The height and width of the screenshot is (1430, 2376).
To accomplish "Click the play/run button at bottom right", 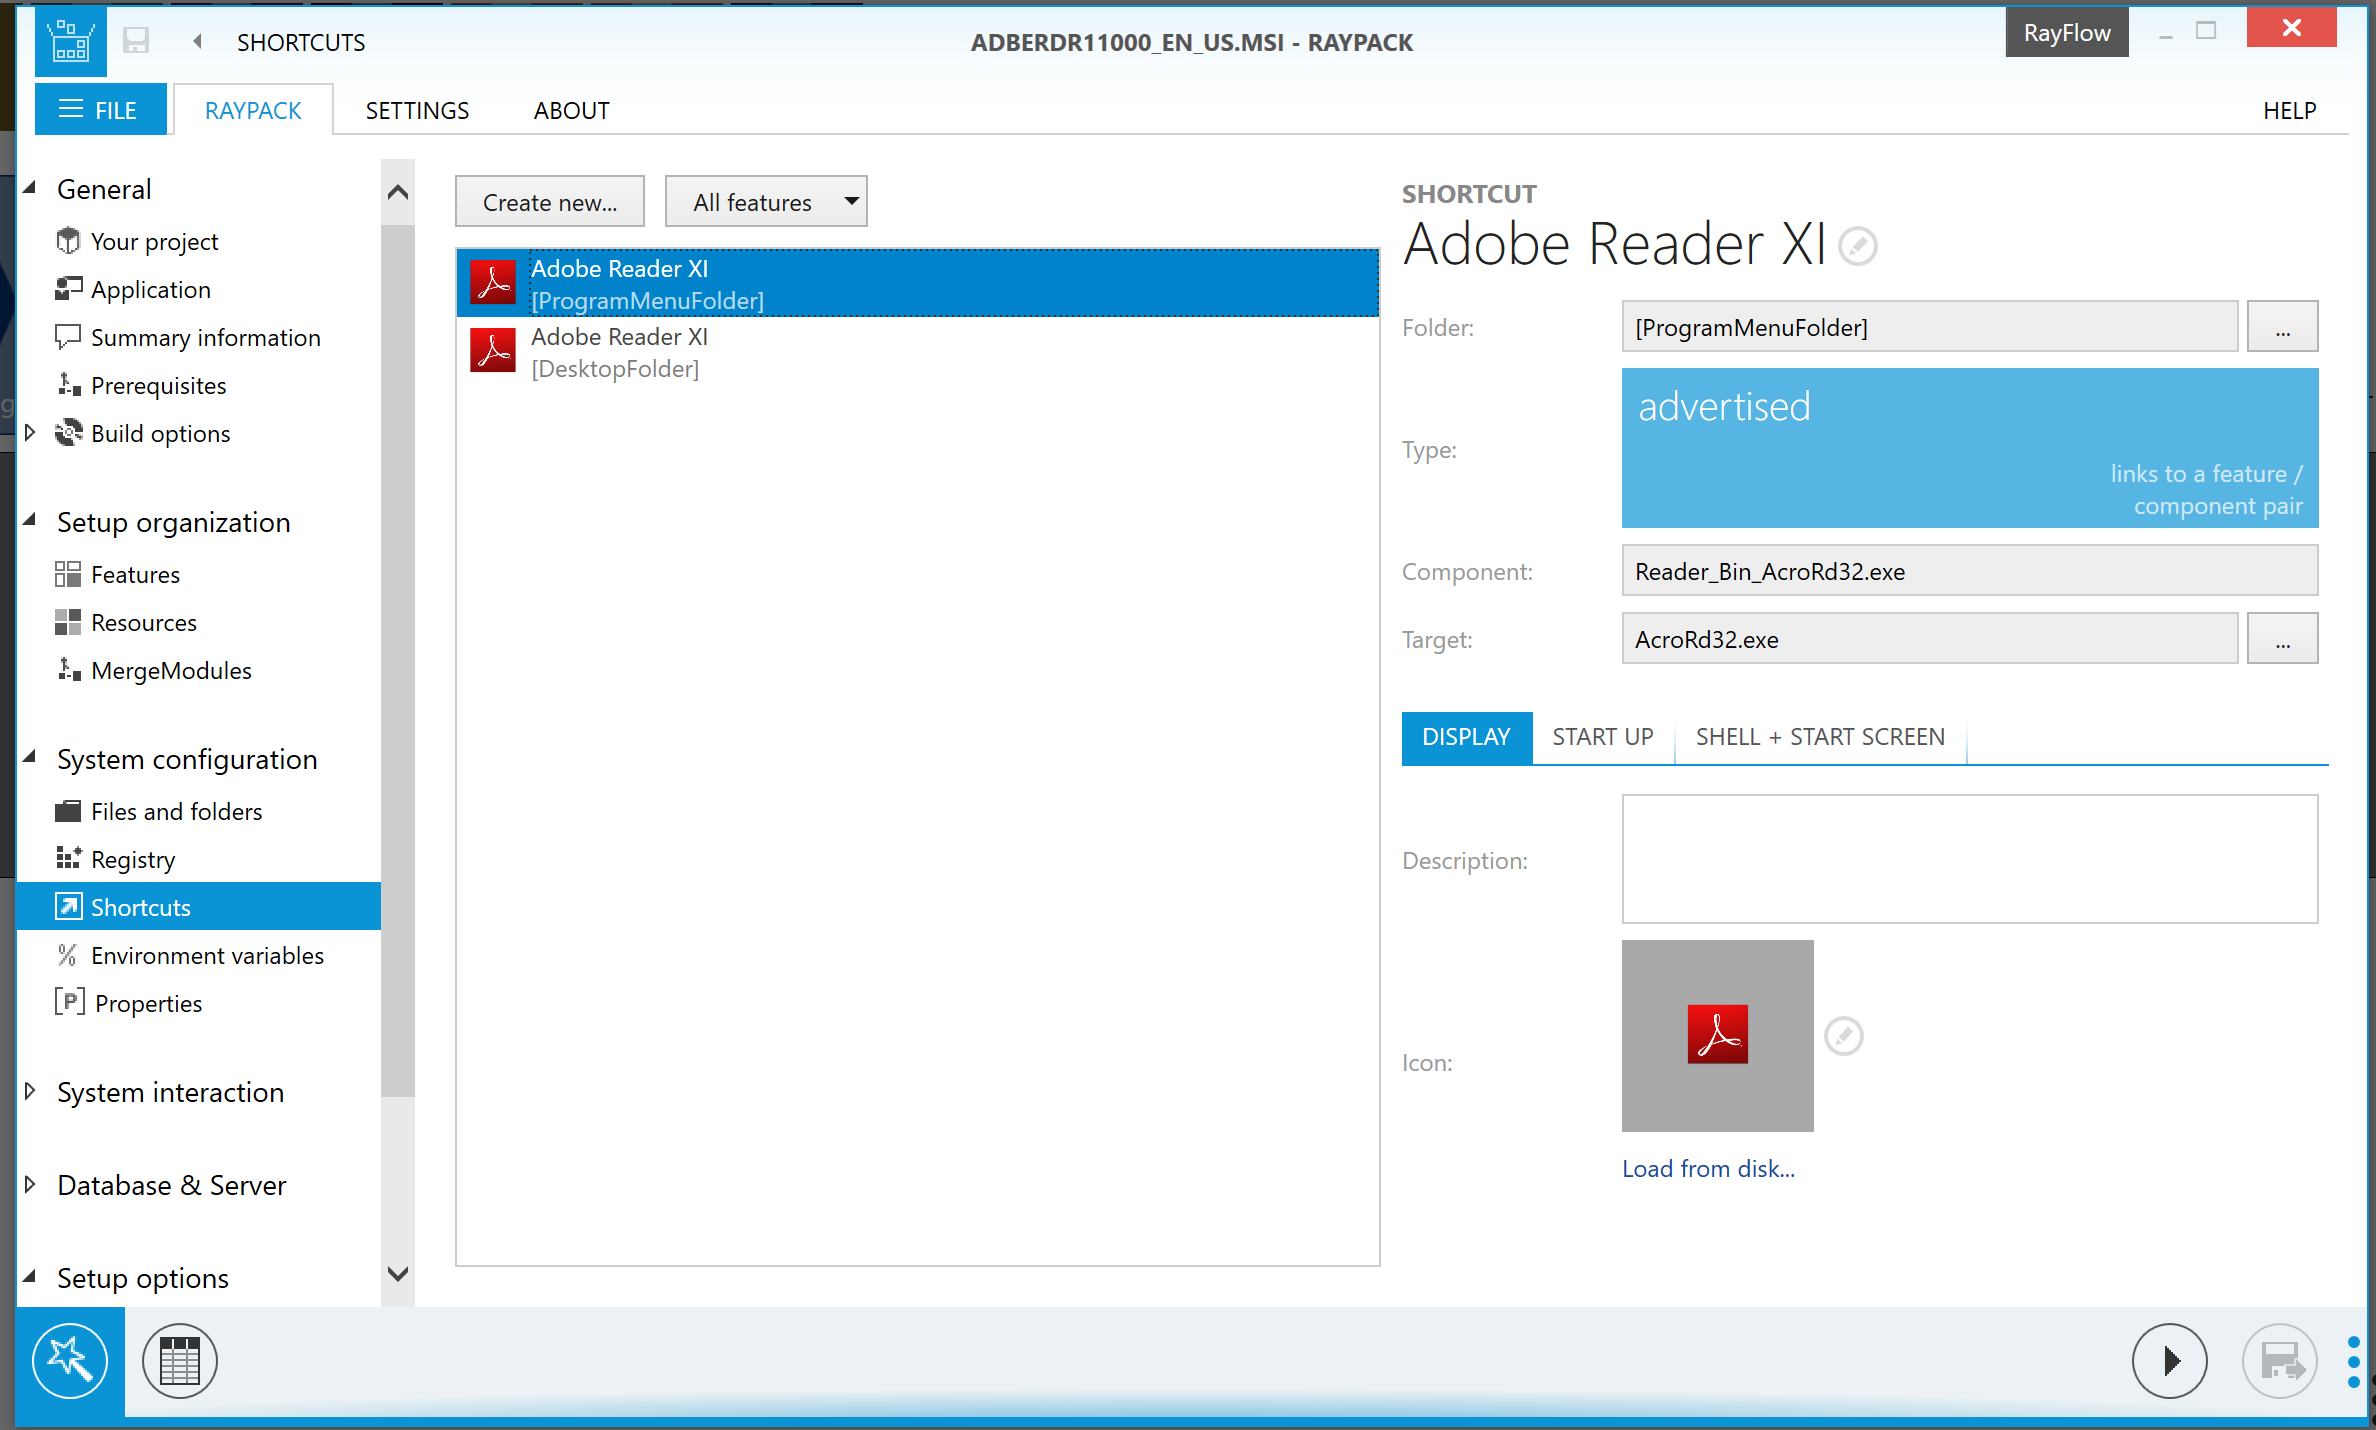I will click(2169, 1360).
